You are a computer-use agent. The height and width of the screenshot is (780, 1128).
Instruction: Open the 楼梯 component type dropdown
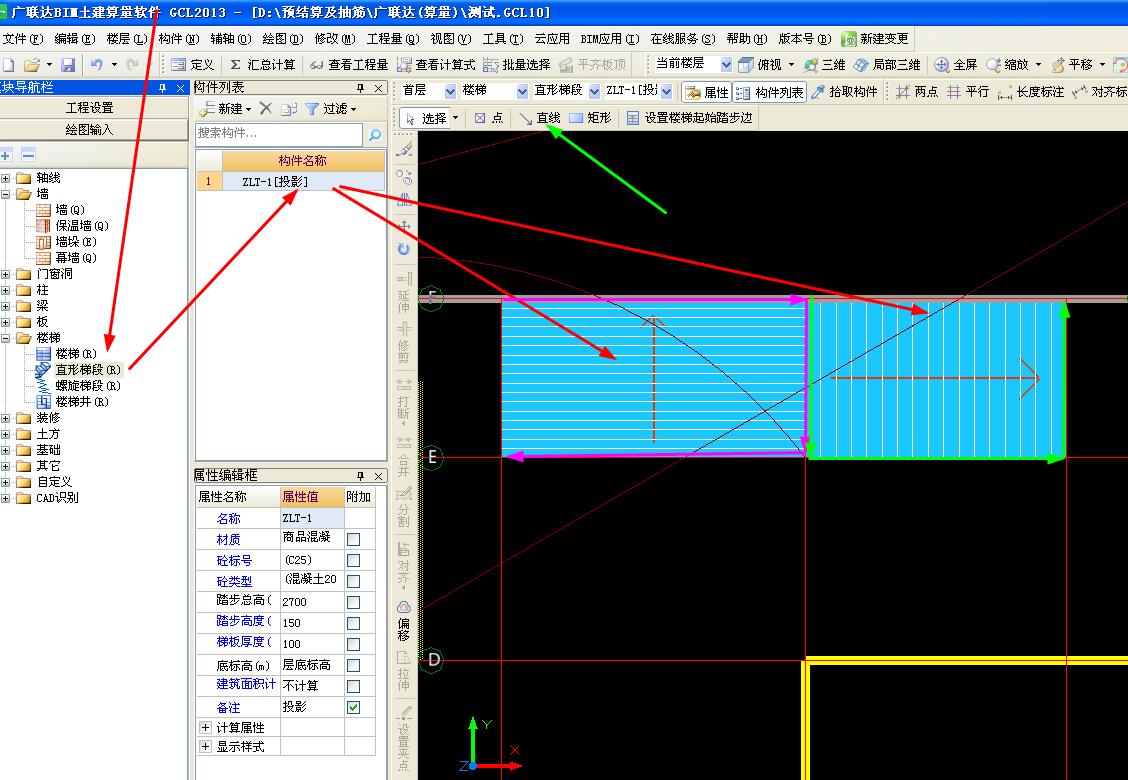[x=522, y=91]
